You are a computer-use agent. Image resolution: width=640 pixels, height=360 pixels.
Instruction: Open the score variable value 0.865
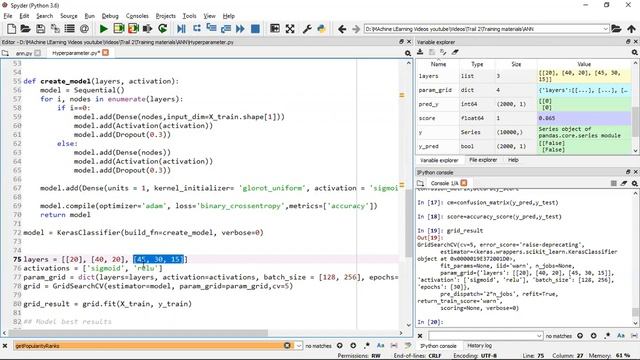click(x=584, y=118)
